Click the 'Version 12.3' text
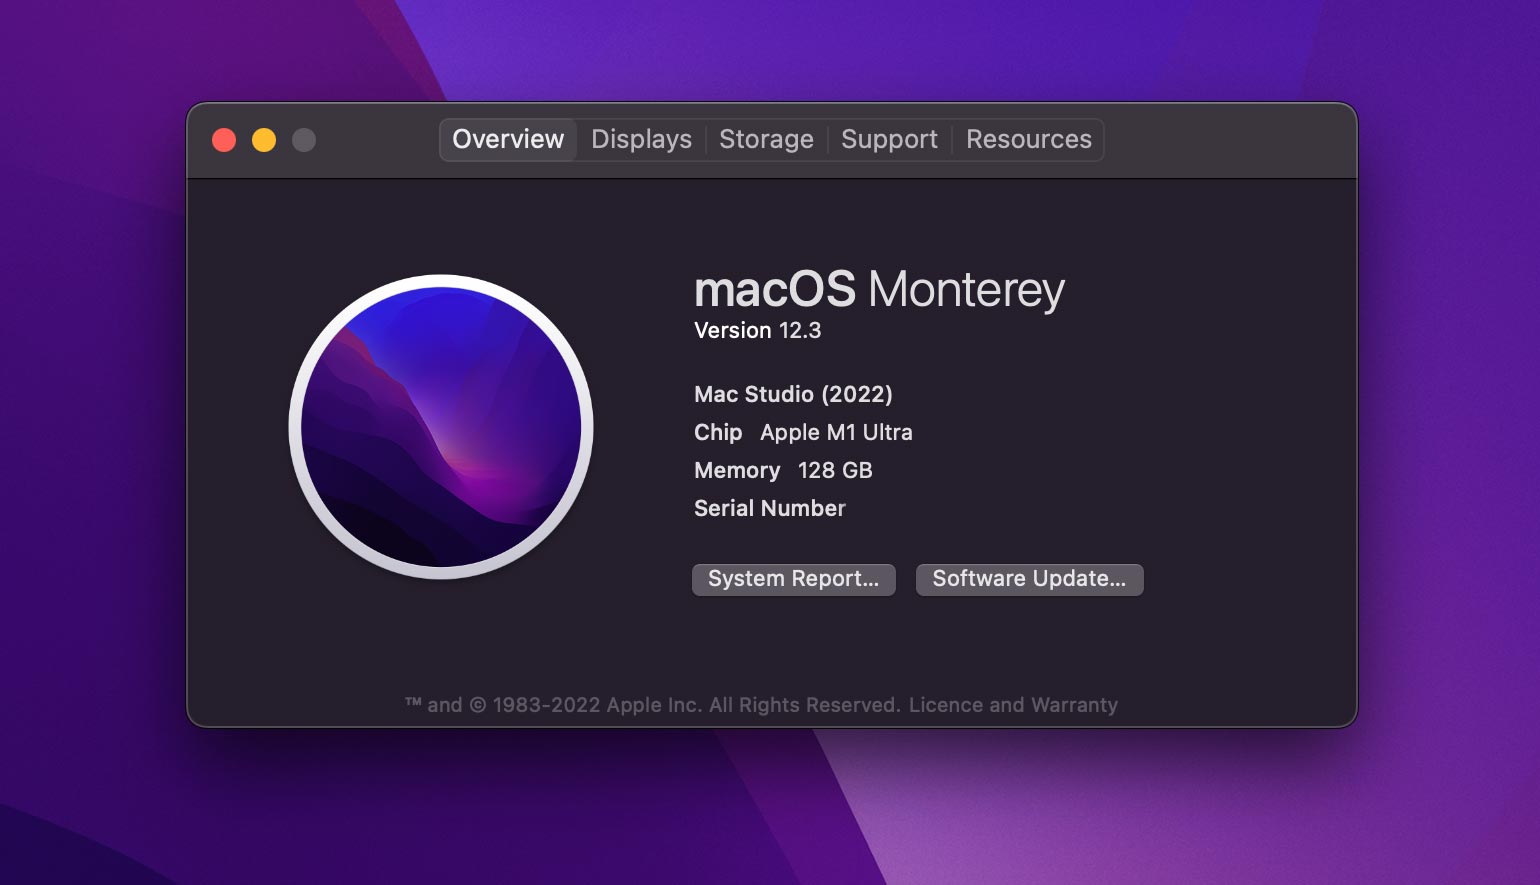 757,331
